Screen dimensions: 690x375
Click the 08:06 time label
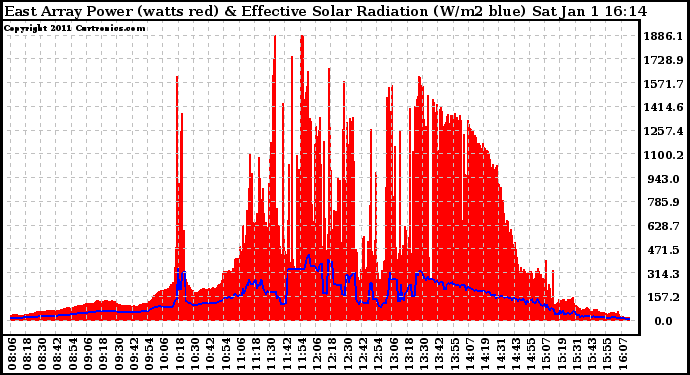[12, 354]
